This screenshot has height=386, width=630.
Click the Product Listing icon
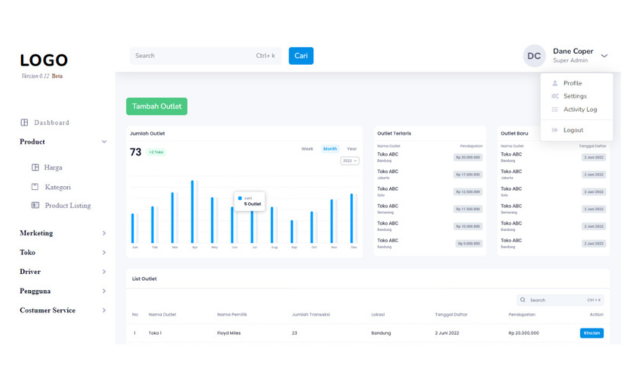pyautogui.click(x=35, y=205)
